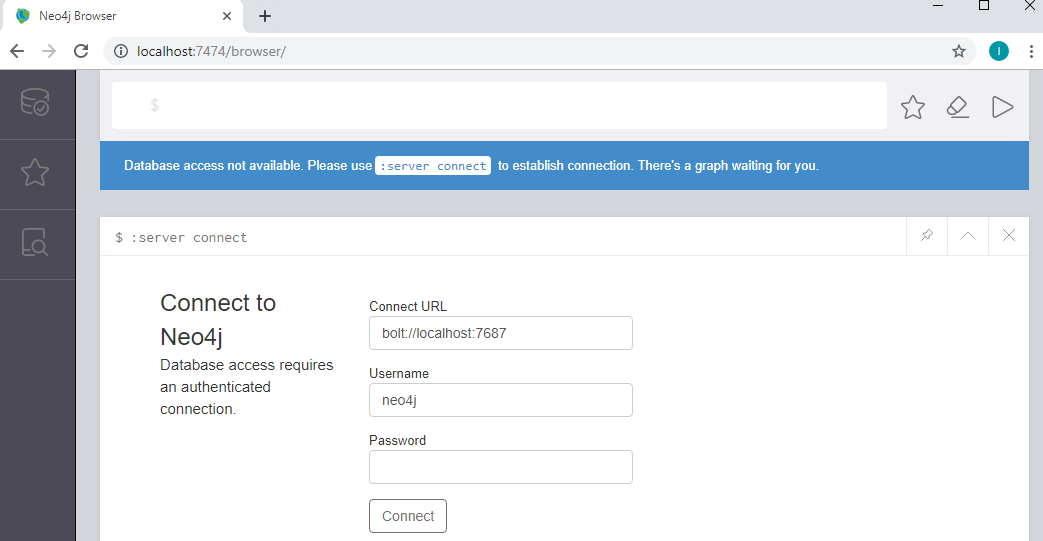Maximize the Chrome window
The image size is (1043, 541).
(984, 6)
